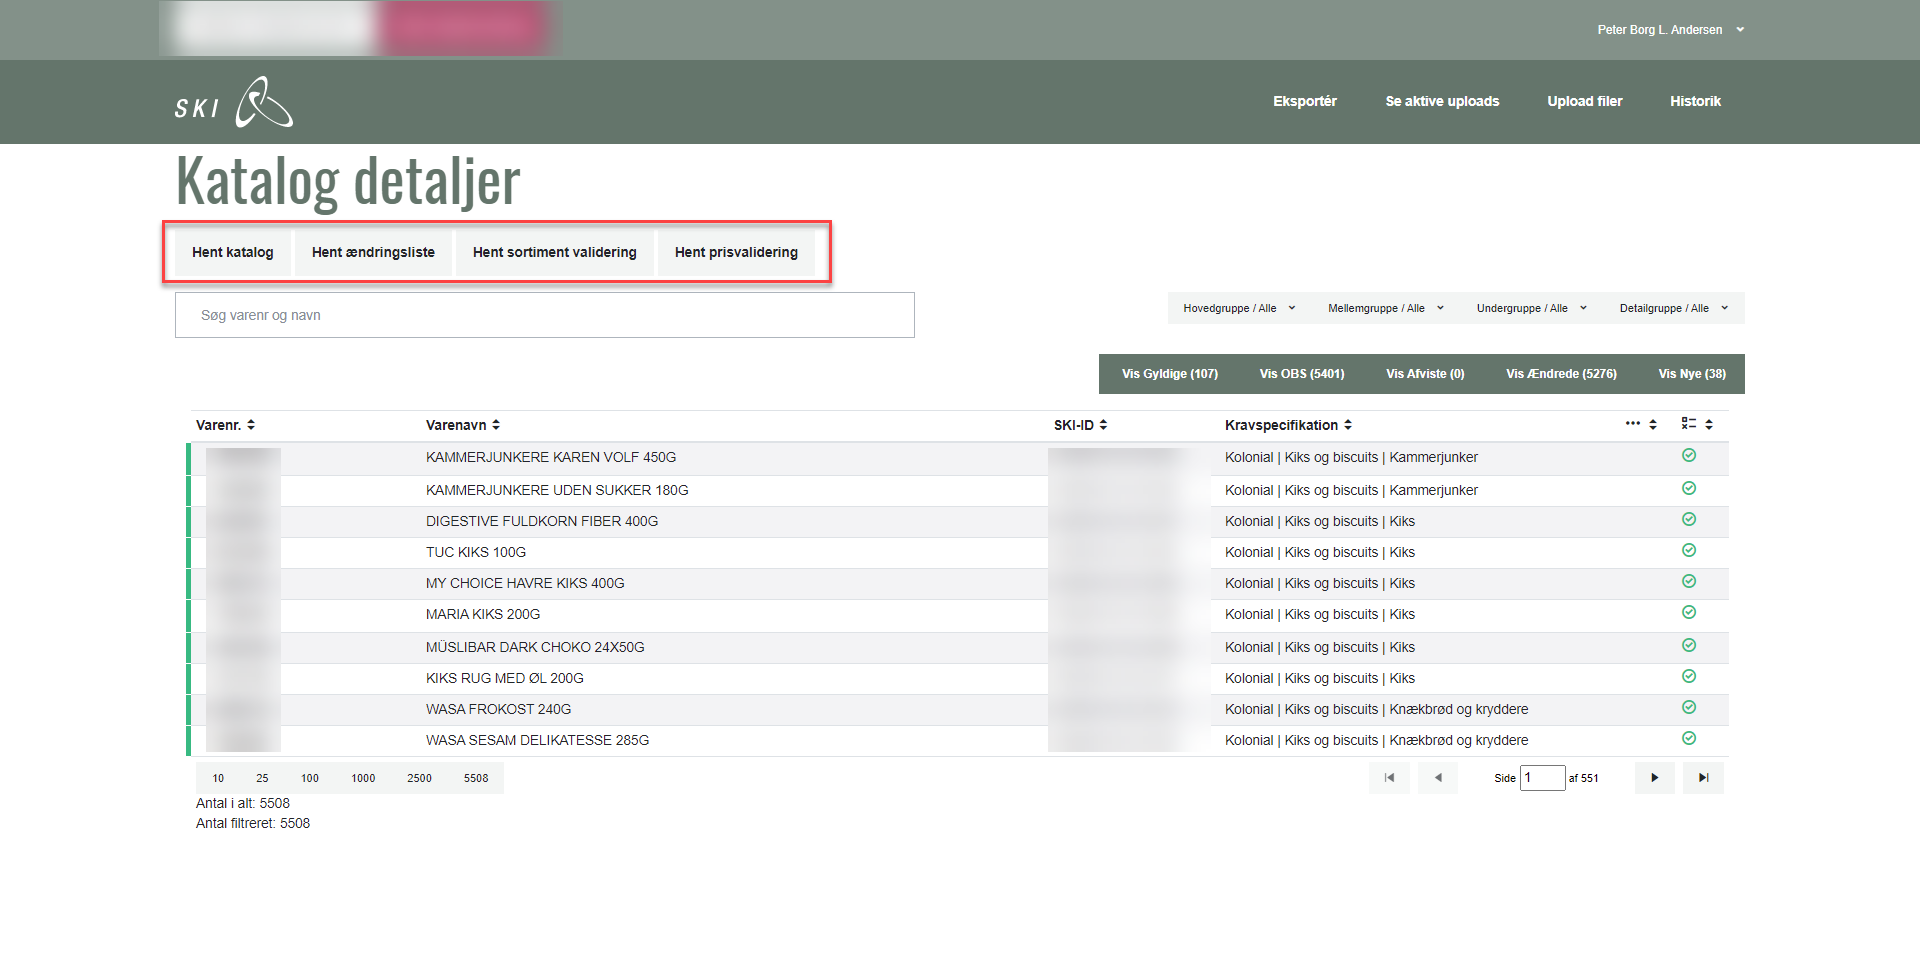Click the SKI logo icon
Screen dimensions: 1920x969
click(x=263, y=102)
